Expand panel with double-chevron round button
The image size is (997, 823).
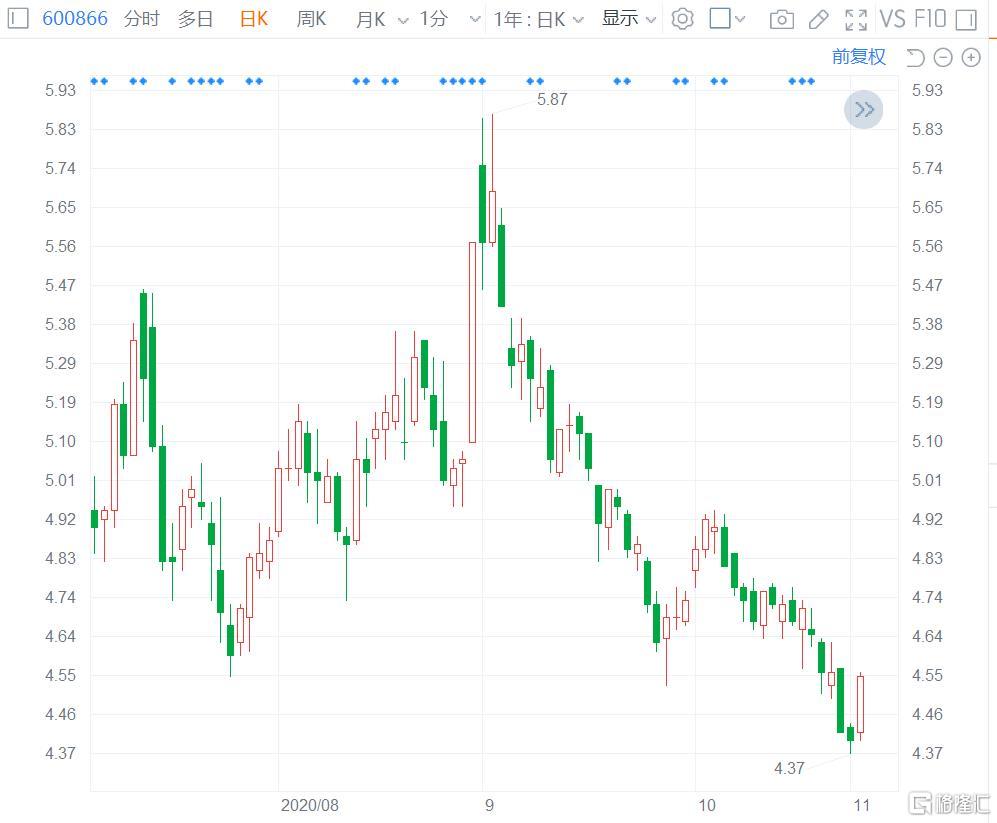(x=863, y=110)
